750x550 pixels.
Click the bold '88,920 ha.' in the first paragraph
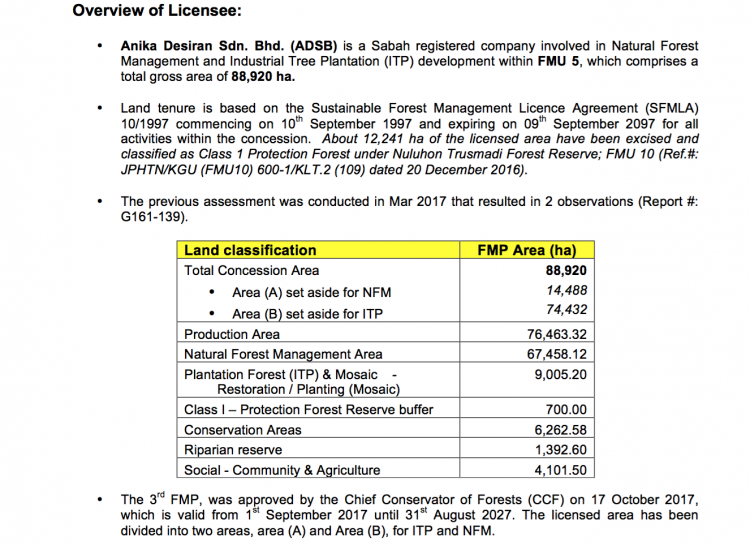pos(263,77)
